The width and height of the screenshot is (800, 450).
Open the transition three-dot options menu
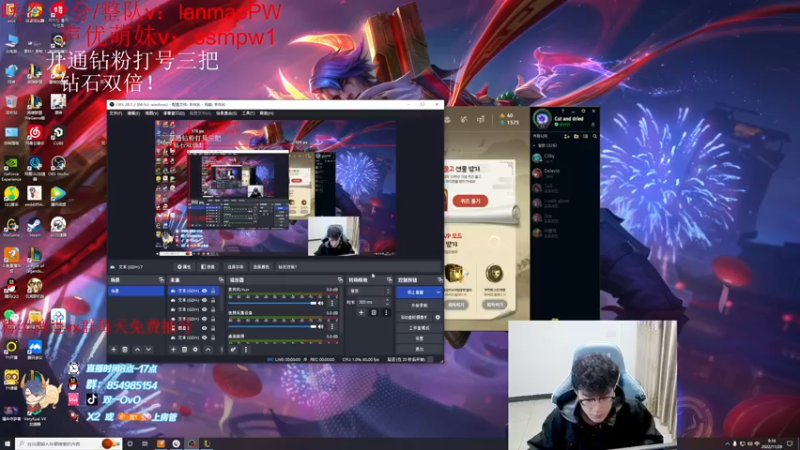click(386, 312)
